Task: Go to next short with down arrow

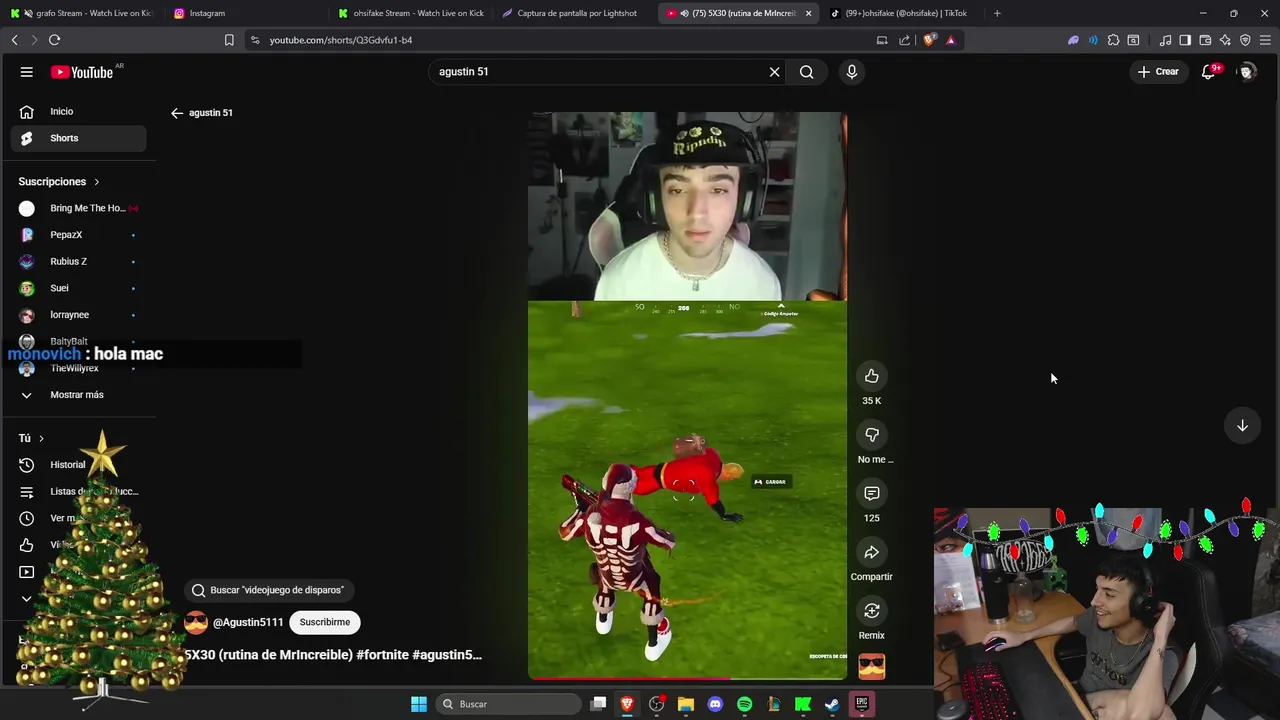Action: click(x=1242, y=426)
